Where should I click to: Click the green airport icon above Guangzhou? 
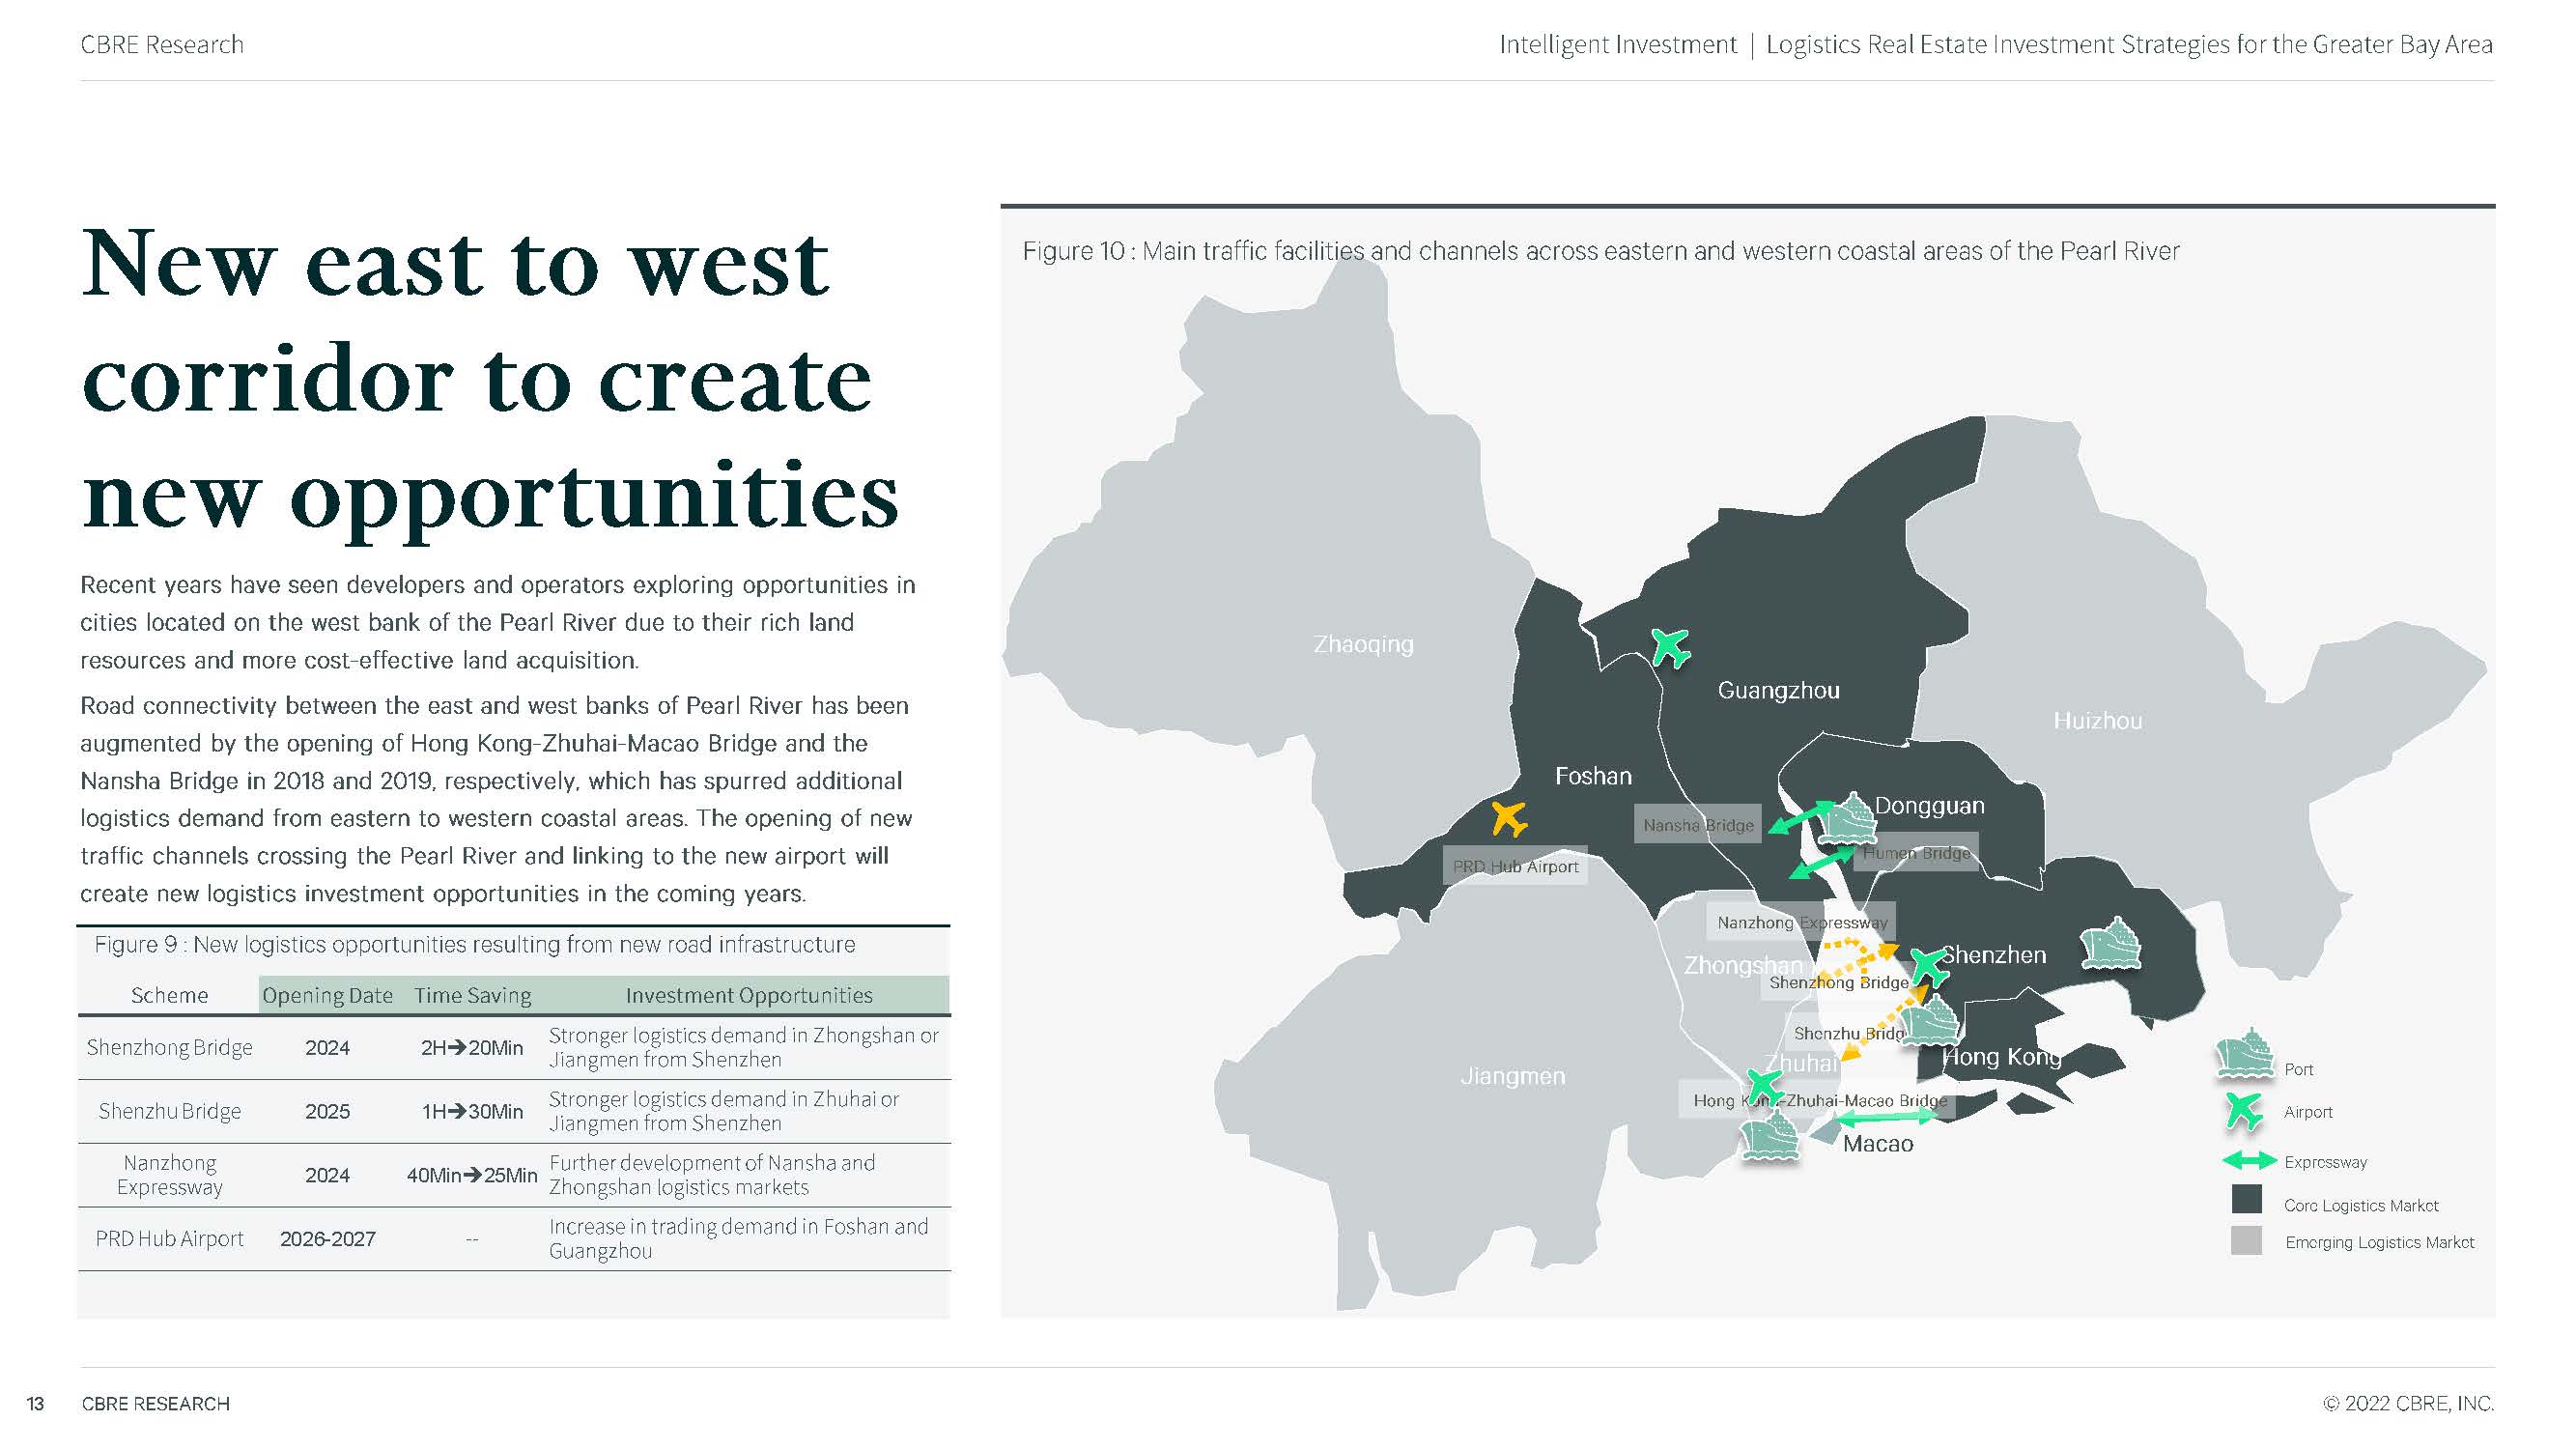click(x=1670, y=648)
